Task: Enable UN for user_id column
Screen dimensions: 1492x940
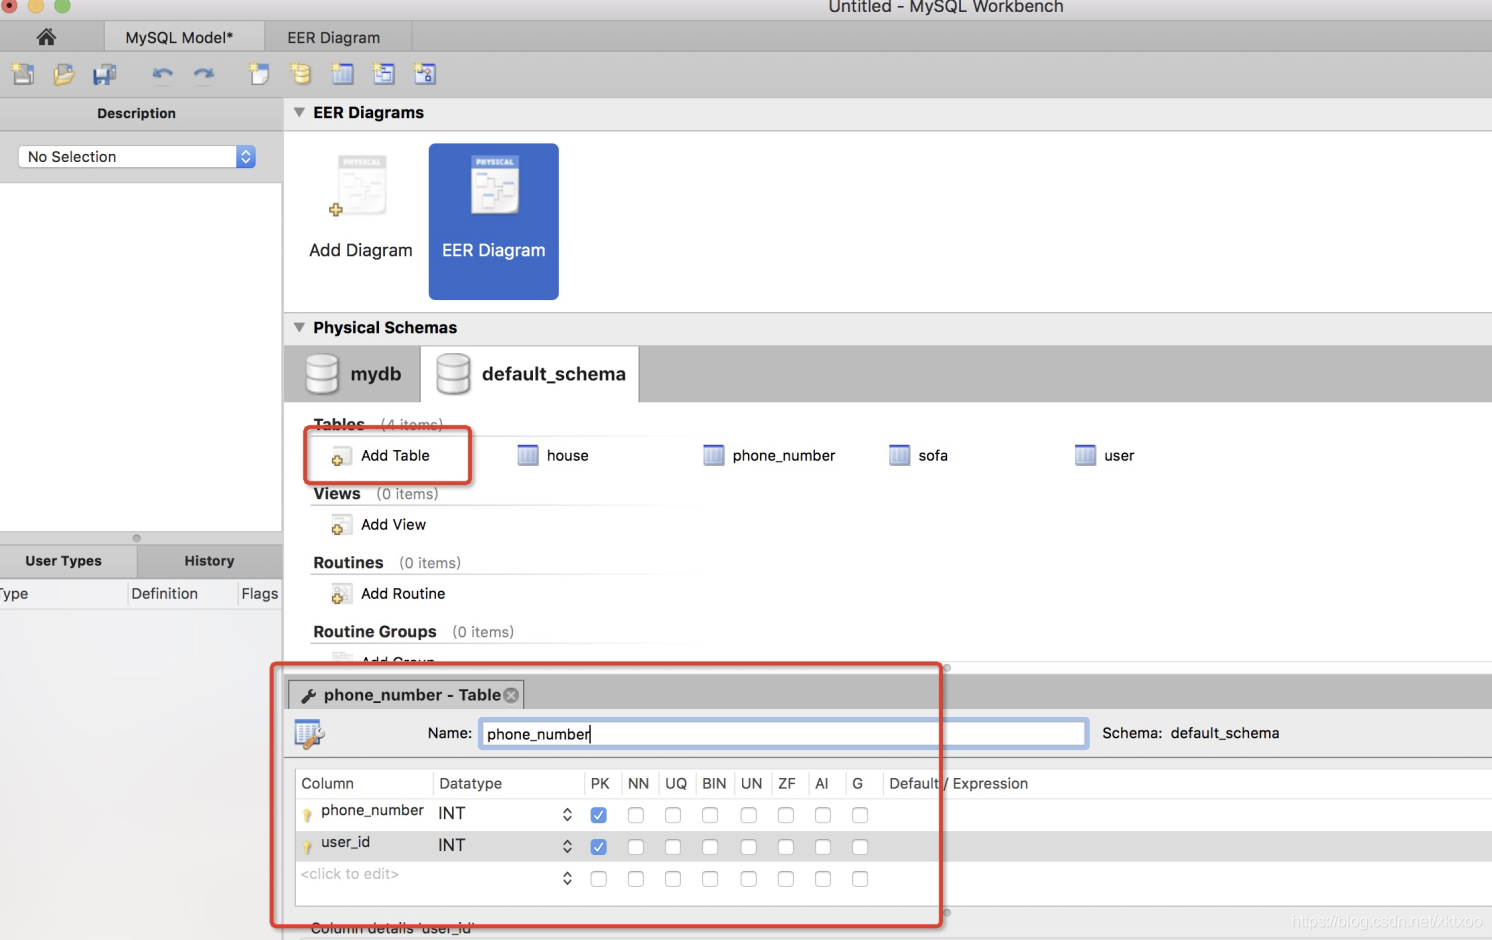Action: point(748,847)
